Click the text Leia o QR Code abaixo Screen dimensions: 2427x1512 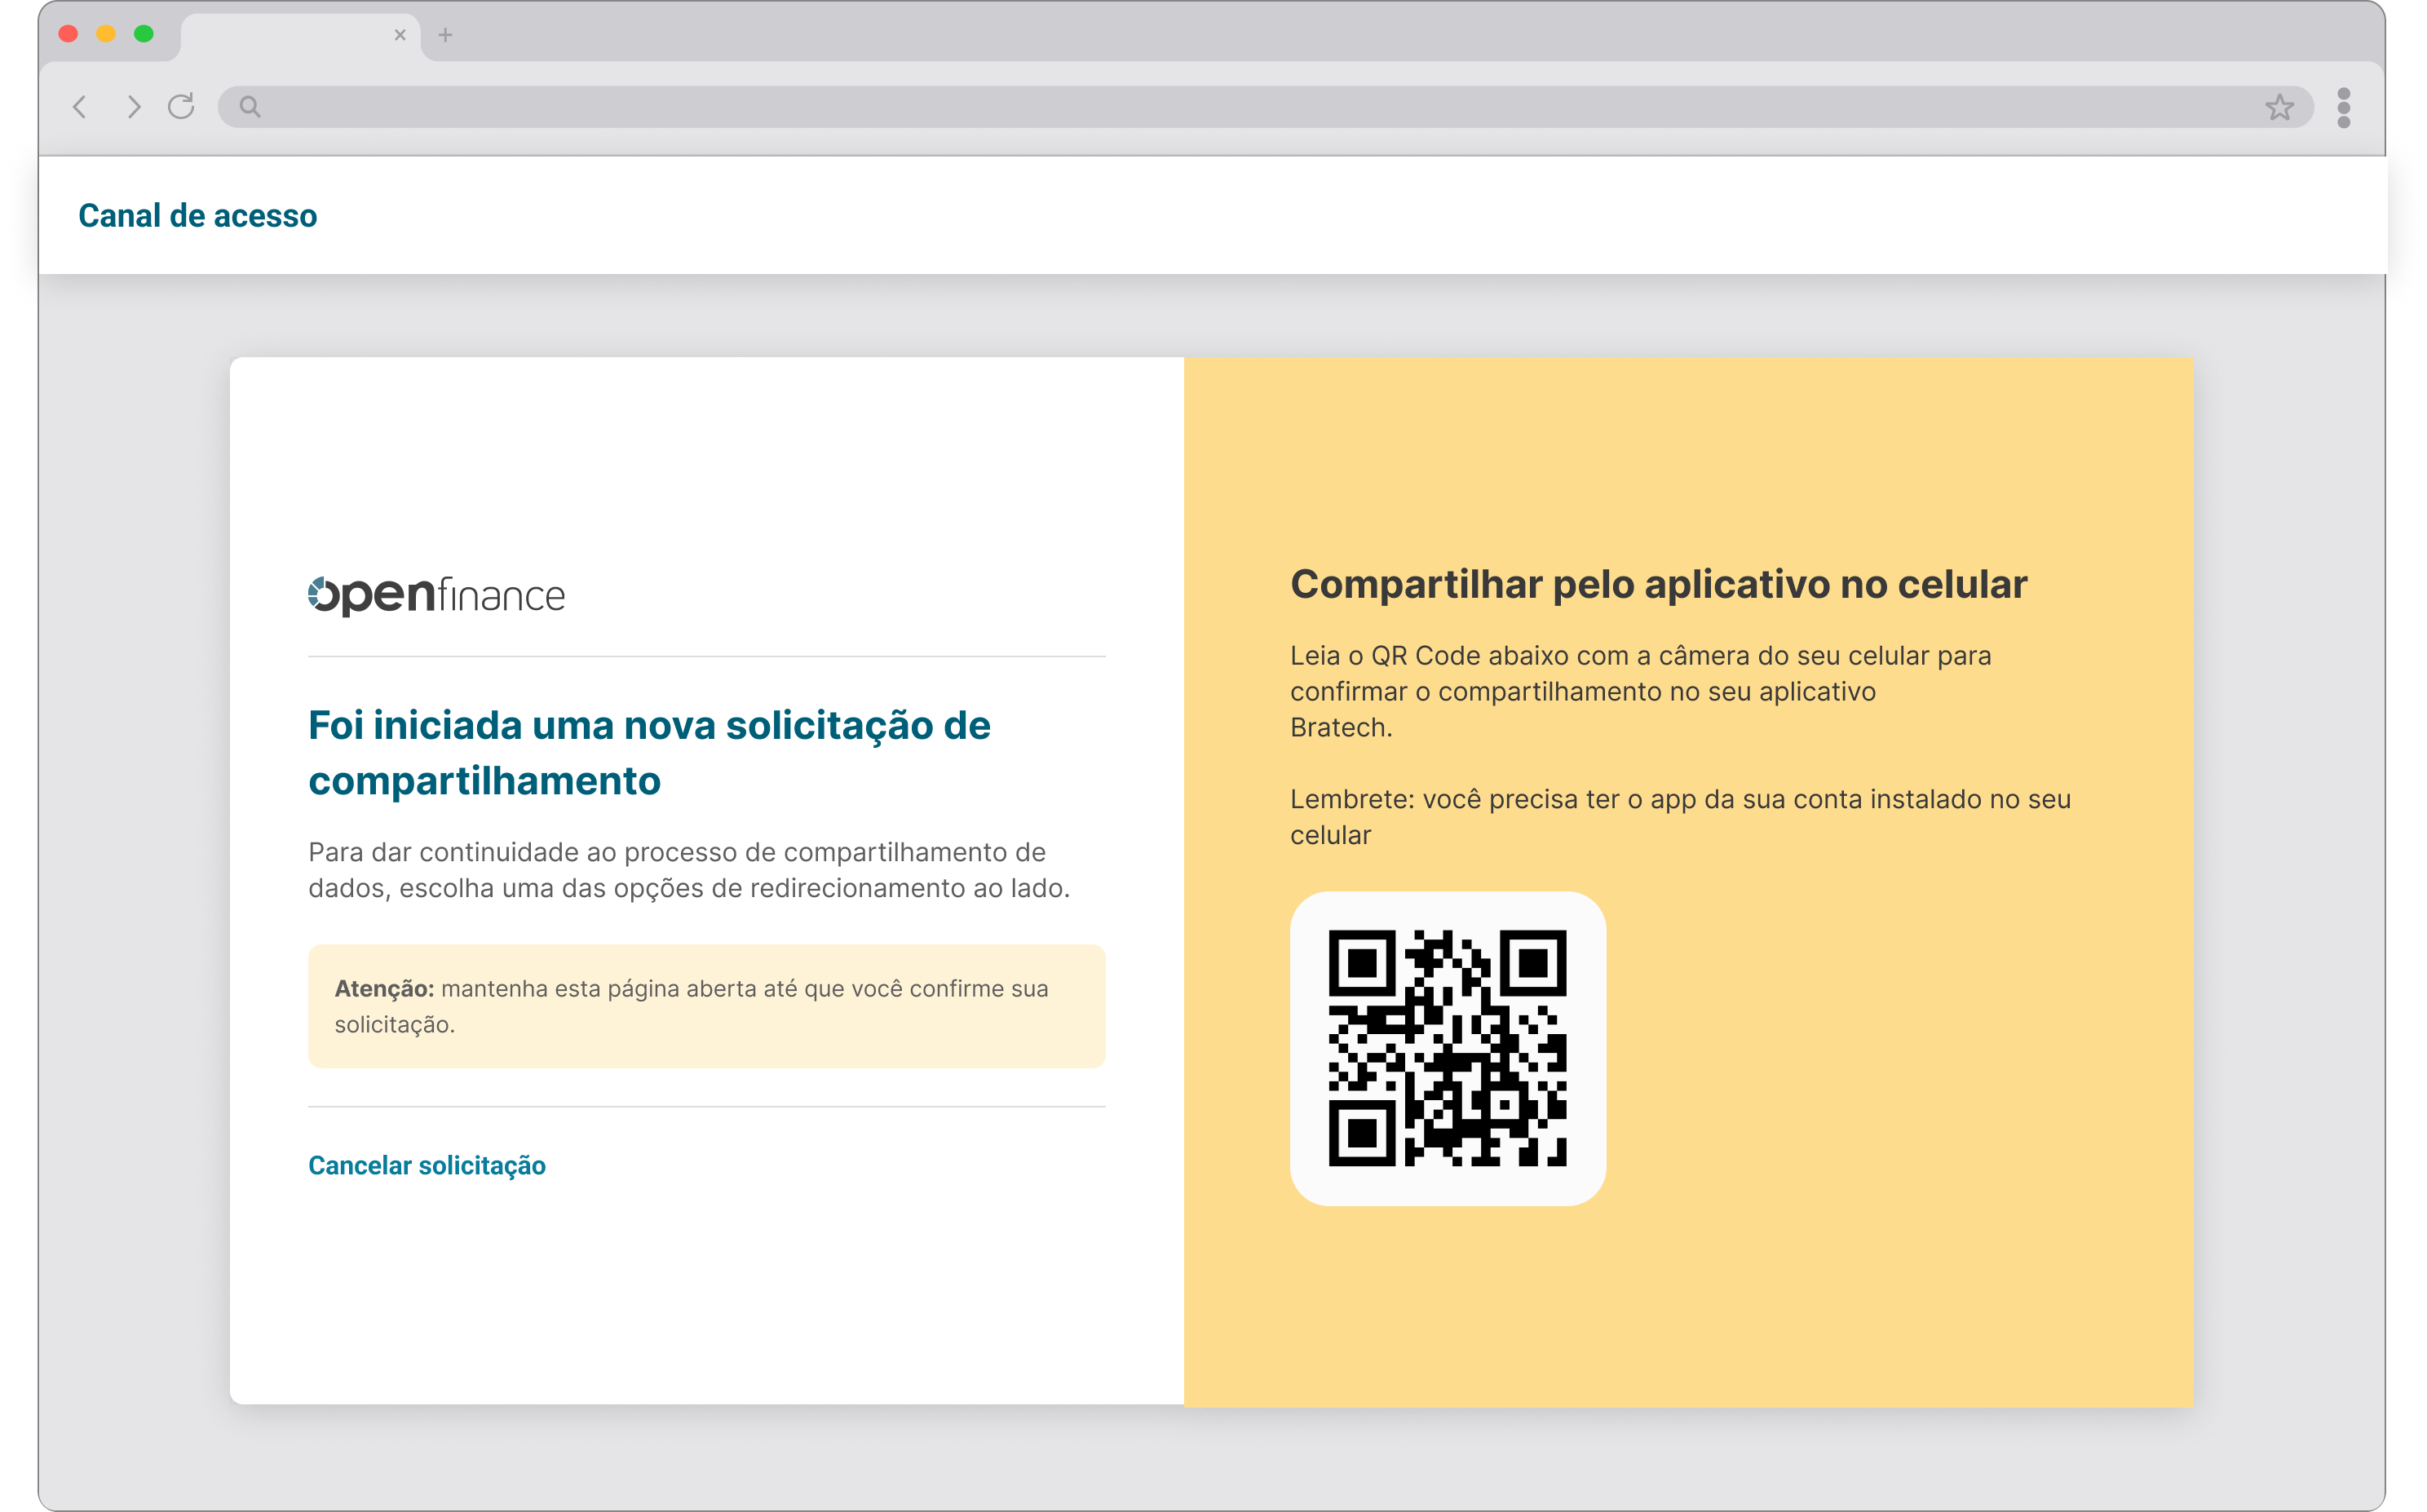pos(1640,691)
